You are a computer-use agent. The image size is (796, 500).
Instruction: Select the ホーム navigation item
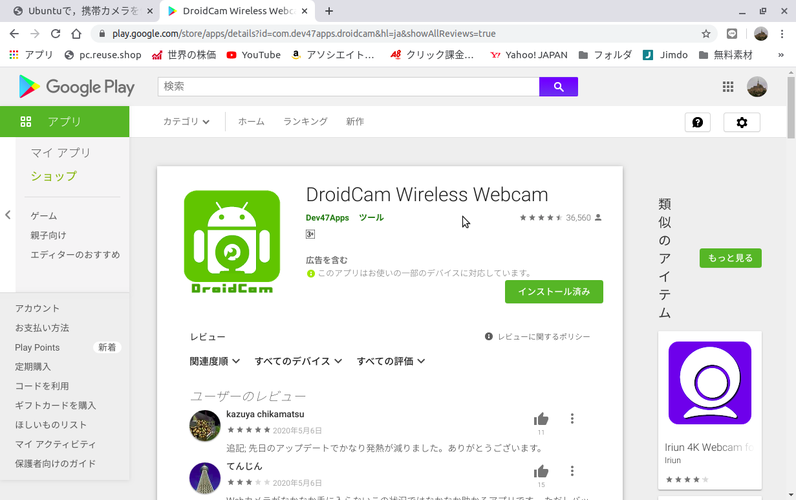point(251,121)
